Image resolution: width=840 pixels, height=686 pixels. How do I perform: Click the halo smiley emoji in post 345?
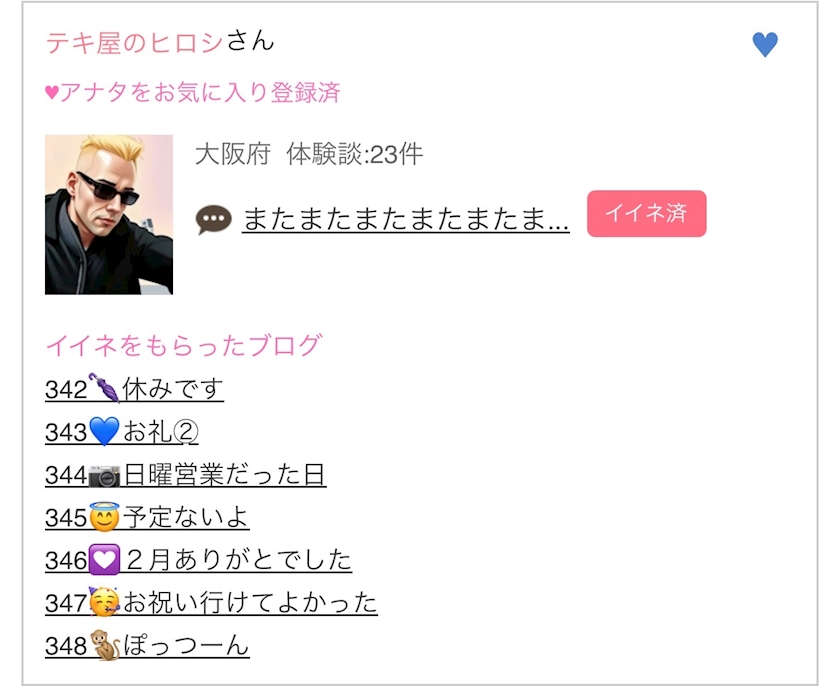pyautogui.click(x=104, y=517)
